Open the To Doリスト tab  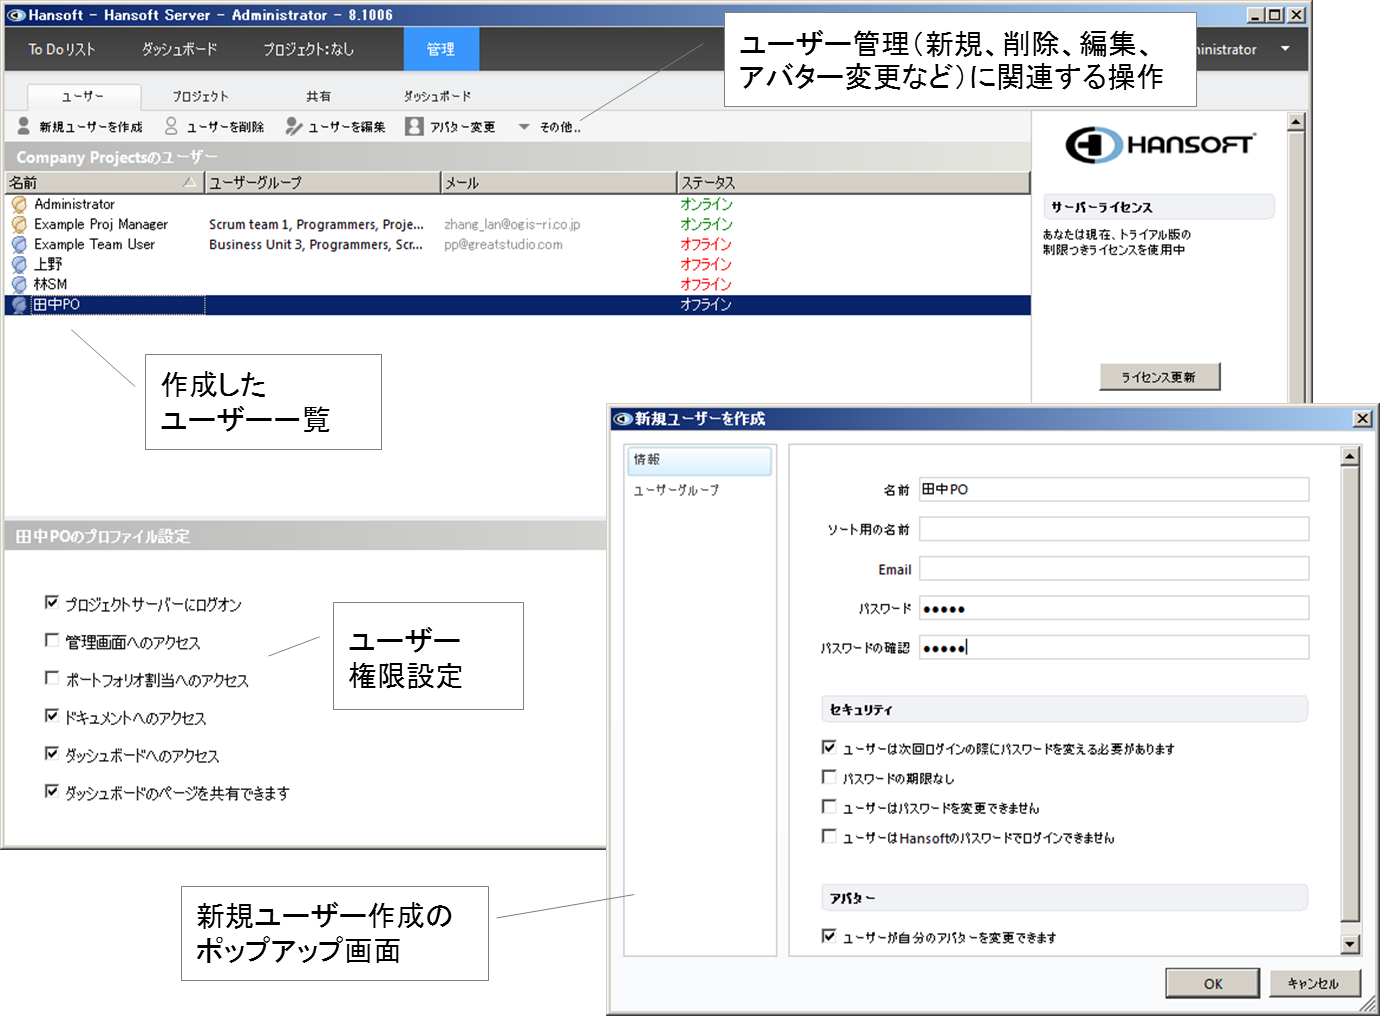[62, 49]
